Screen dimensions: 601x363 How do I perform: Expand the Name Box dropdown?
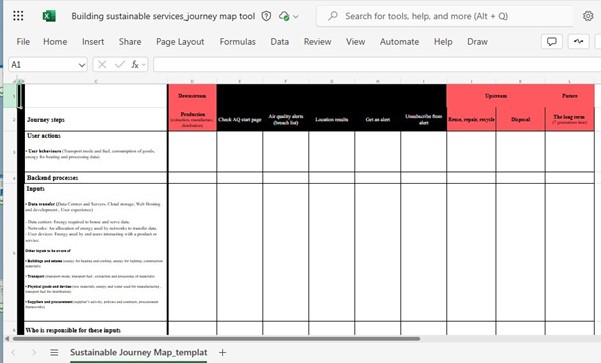pyautogui.click(x=82, y=65)
